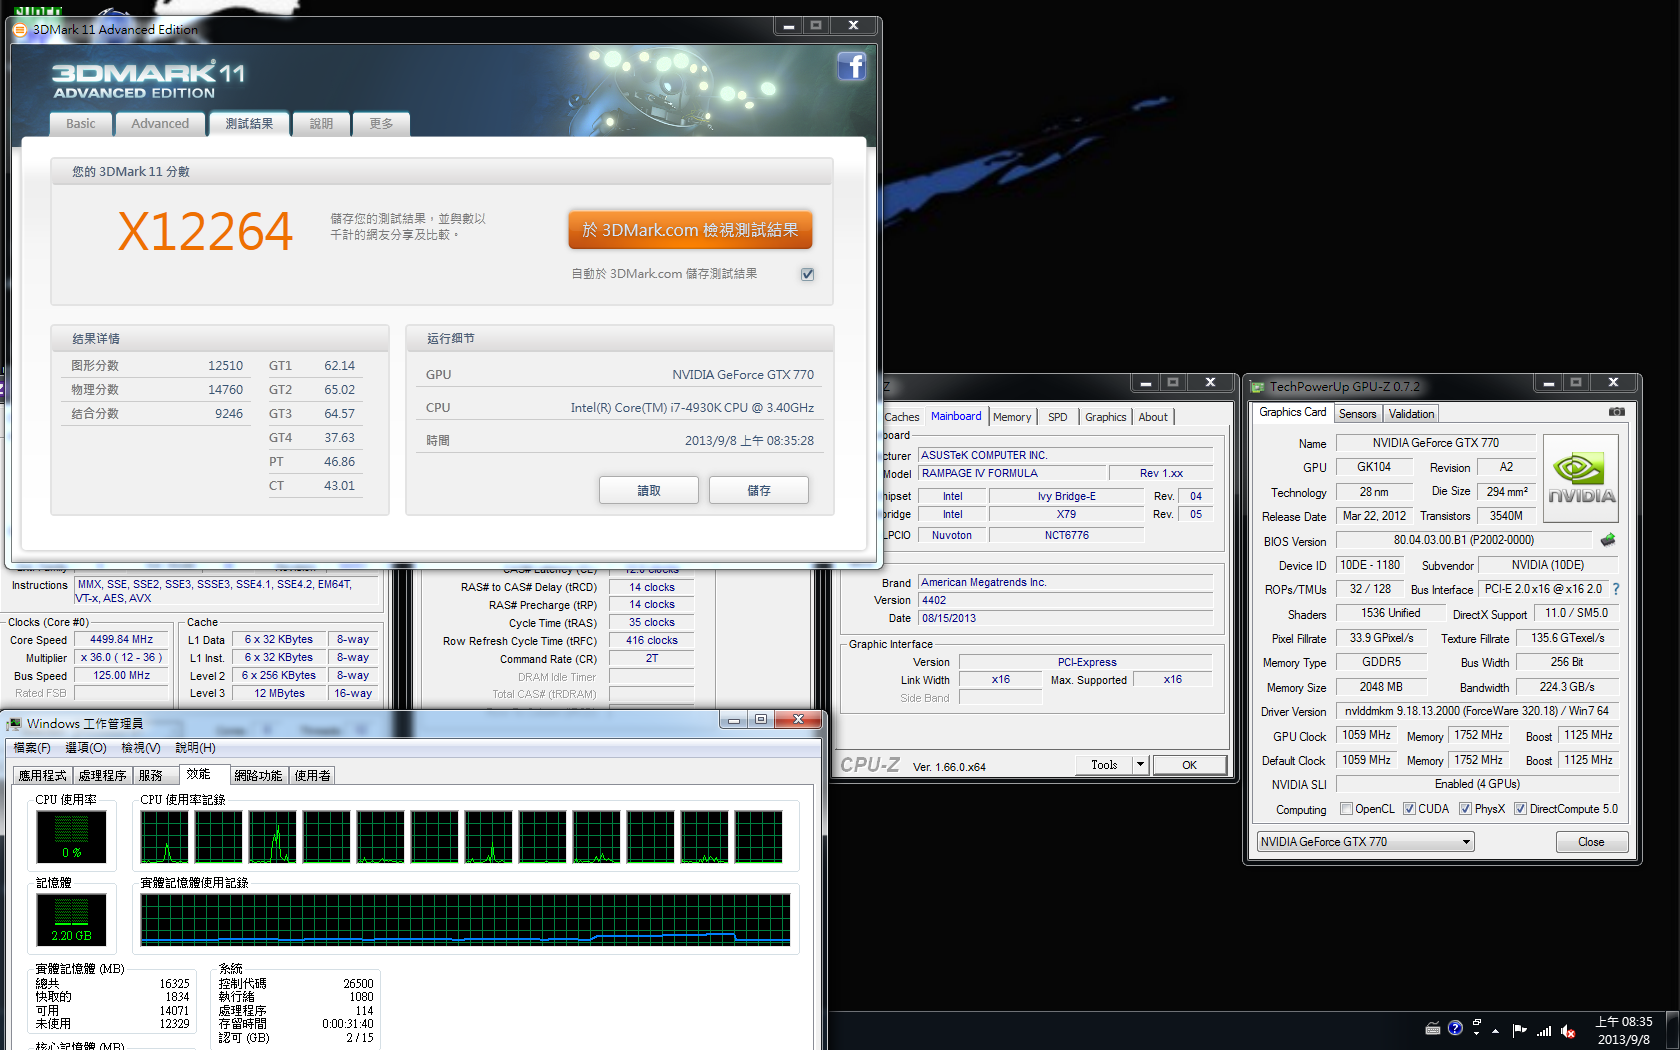1680x1050 pixels.
Task: Switch to the 處理程序 tab in Task Manager
Action: coord(102,775)
